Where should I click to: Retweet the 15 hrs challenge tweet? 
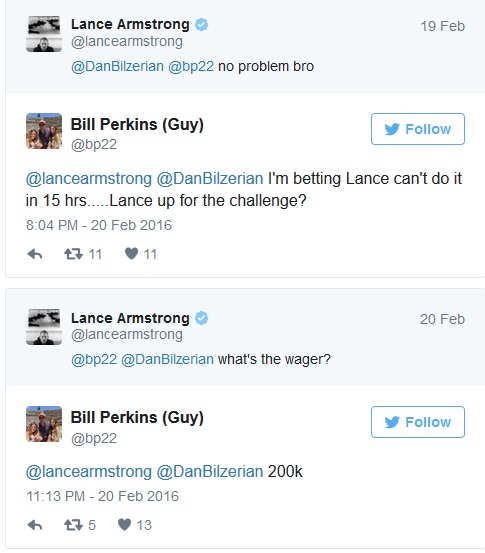[73, 254]
